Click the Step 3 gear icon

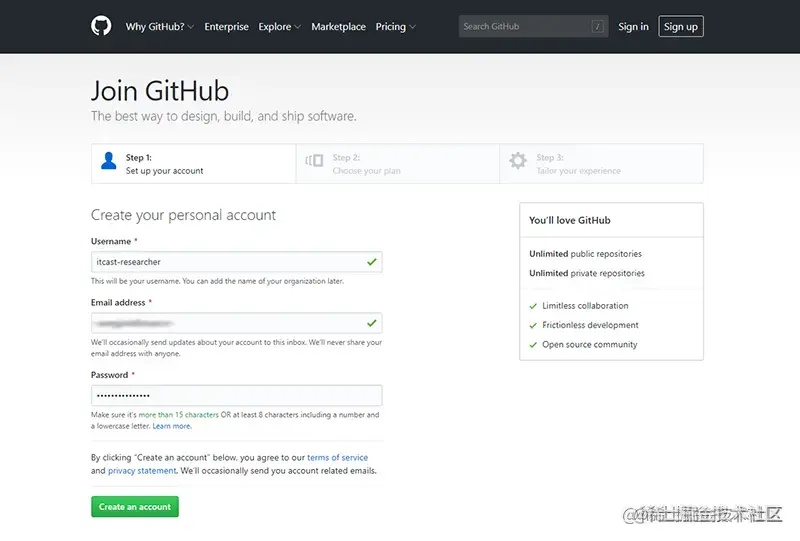tap(518, 161)
